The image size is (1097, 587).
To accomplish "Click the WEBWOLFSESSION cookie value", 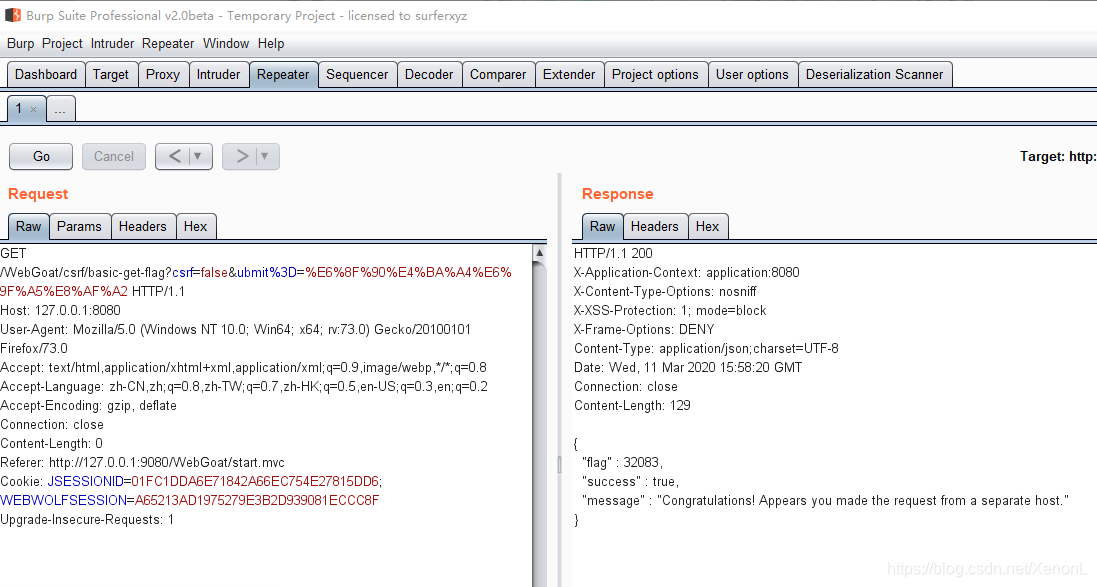I will click(257, 500).
